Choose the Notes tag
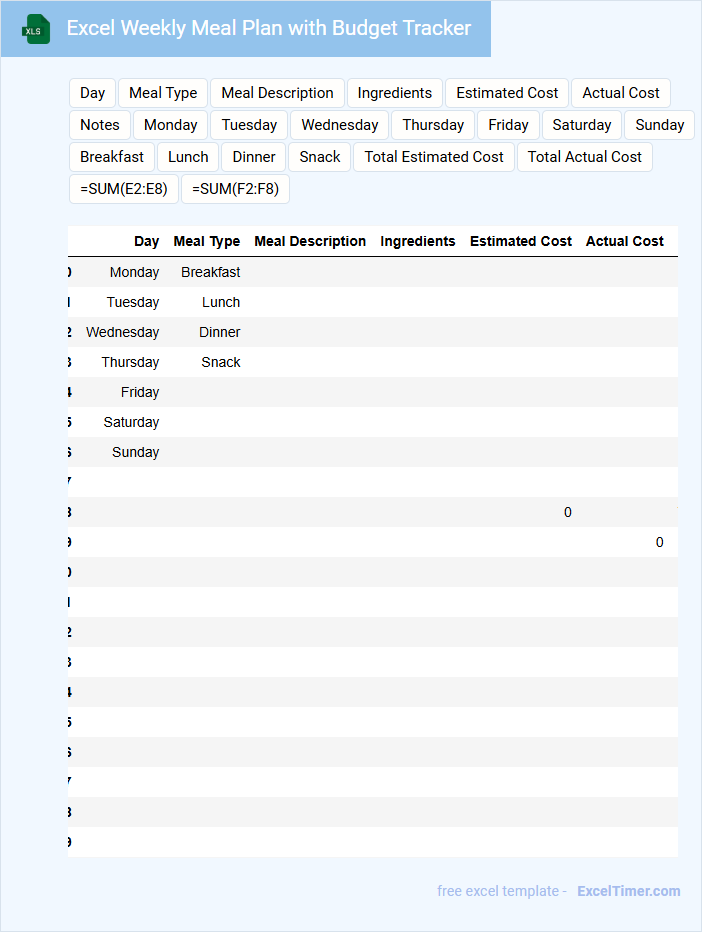The image size is (702, 932). [100, 125]
